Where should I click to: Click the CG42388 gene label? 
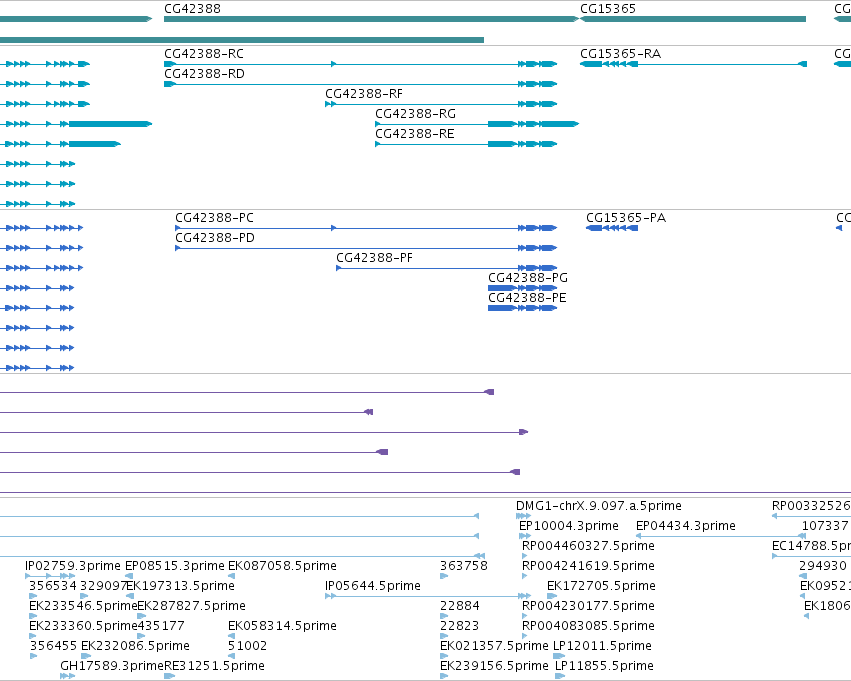(192, 9)
